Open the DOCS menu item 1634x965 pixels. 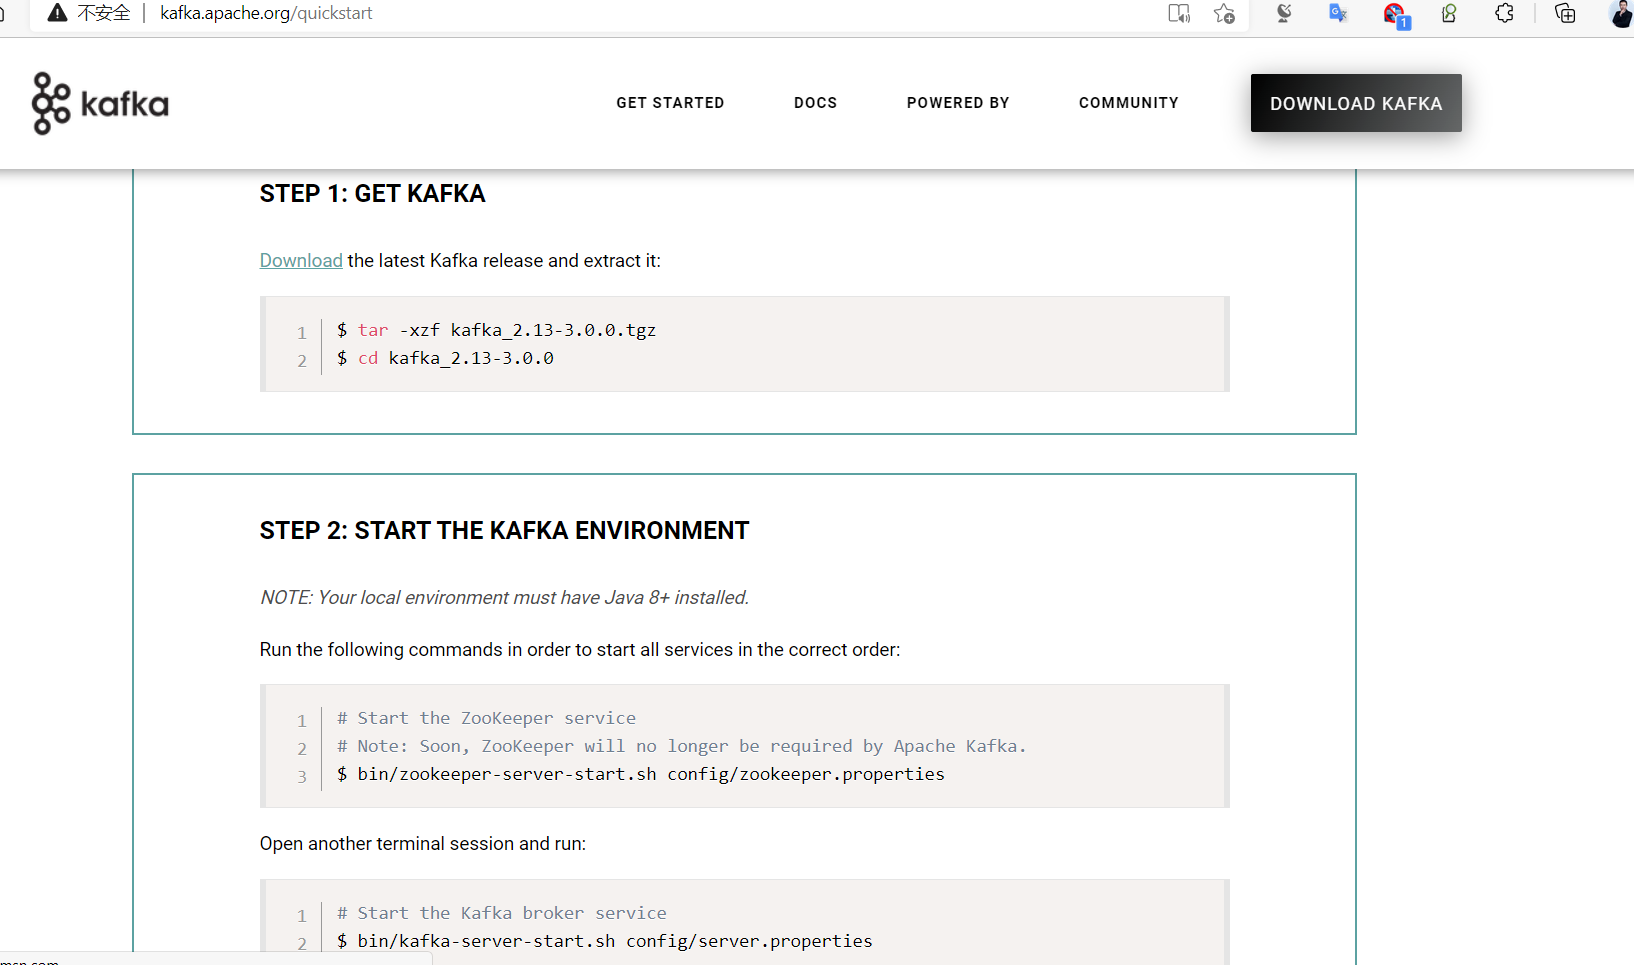click(815, 103)
